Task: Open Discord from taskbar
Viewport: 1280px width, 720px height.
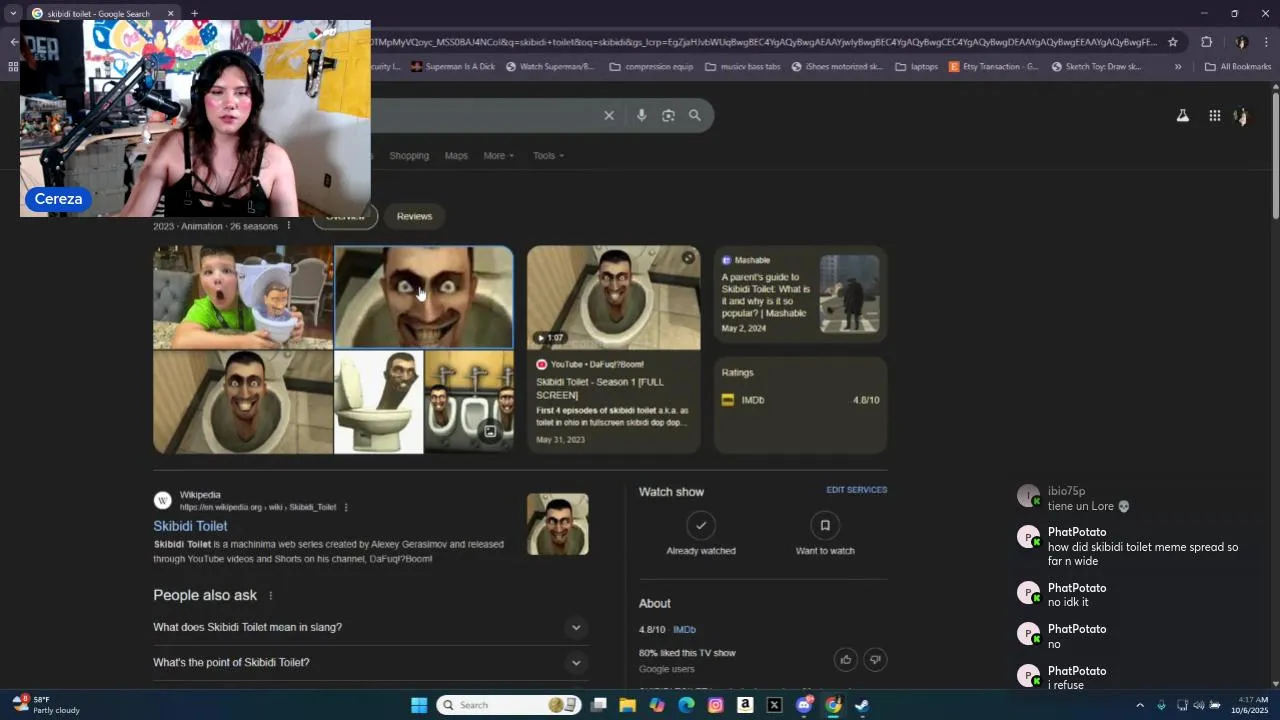Action: (x=804, y=705)
